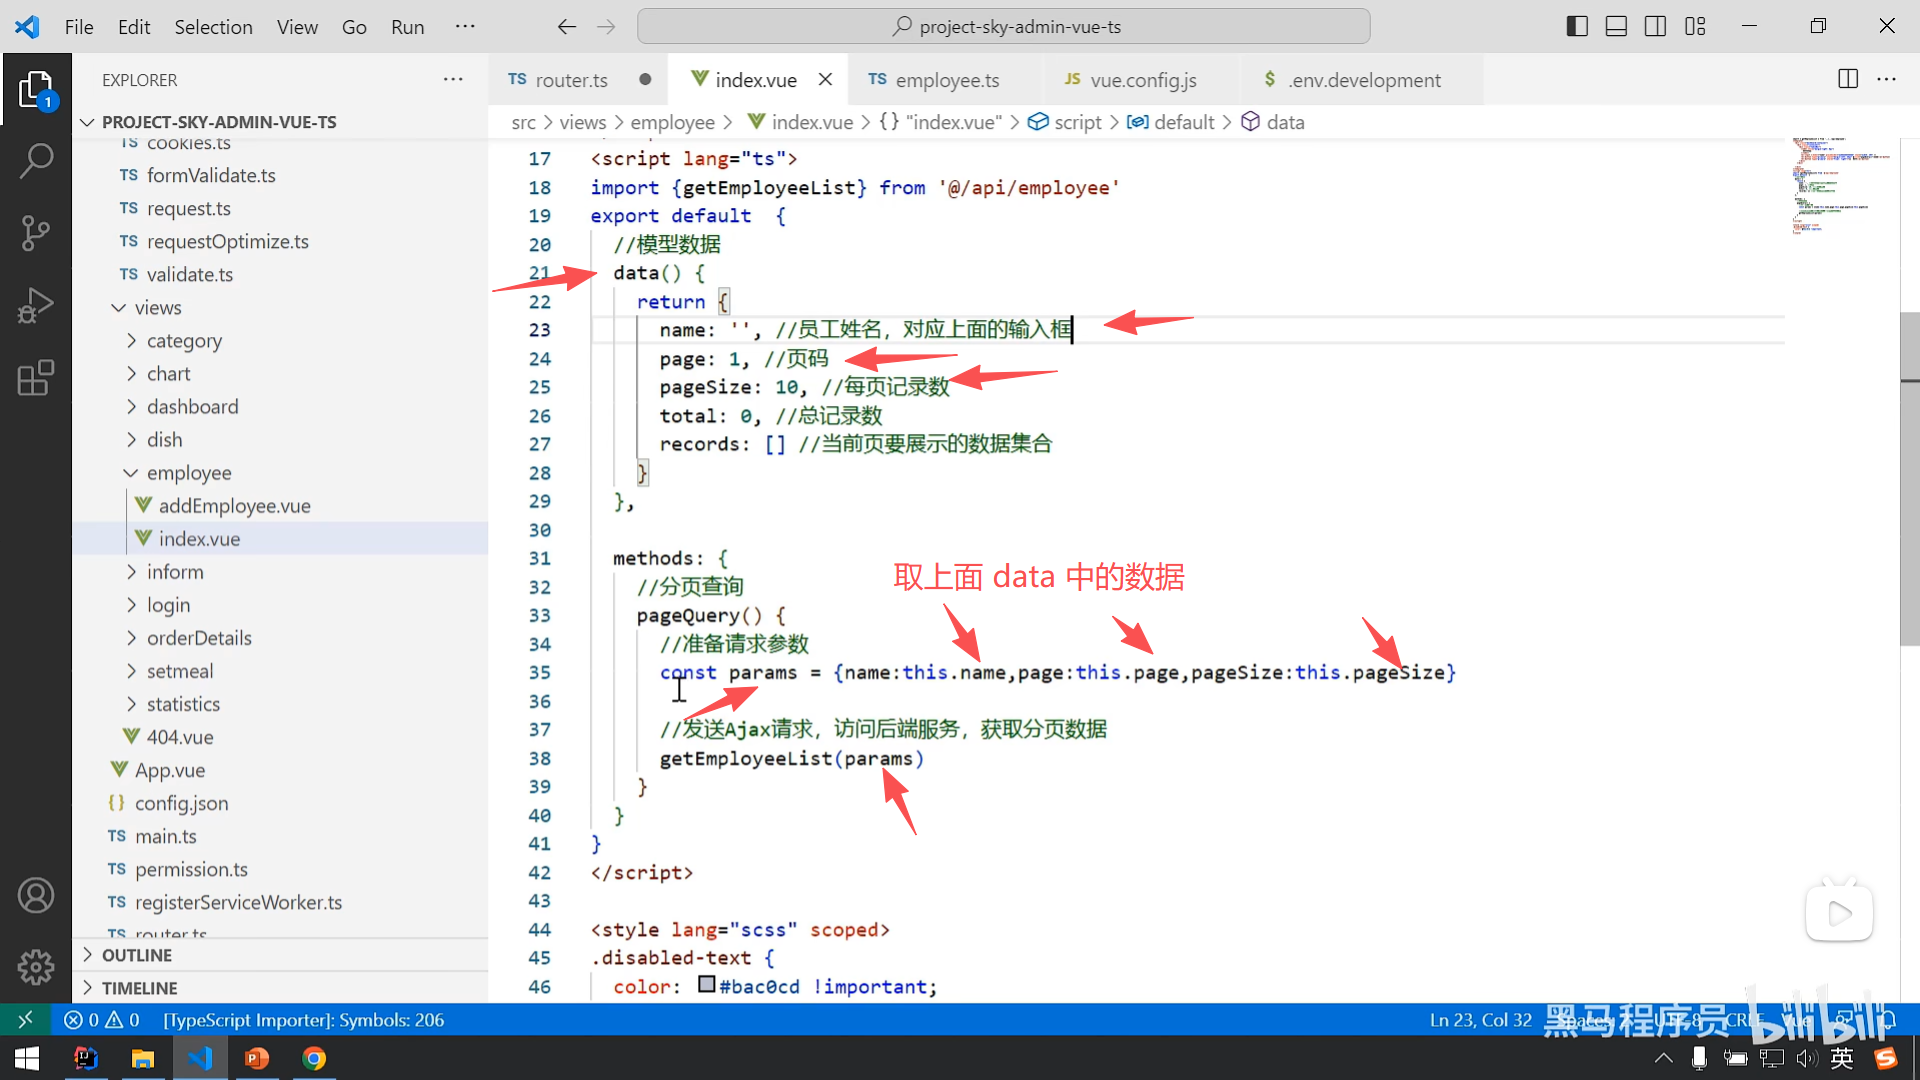1920x1080 pixels.
Task: Expand the OUTLINE section
Action: pyautogui.click(x=137, y=955)
